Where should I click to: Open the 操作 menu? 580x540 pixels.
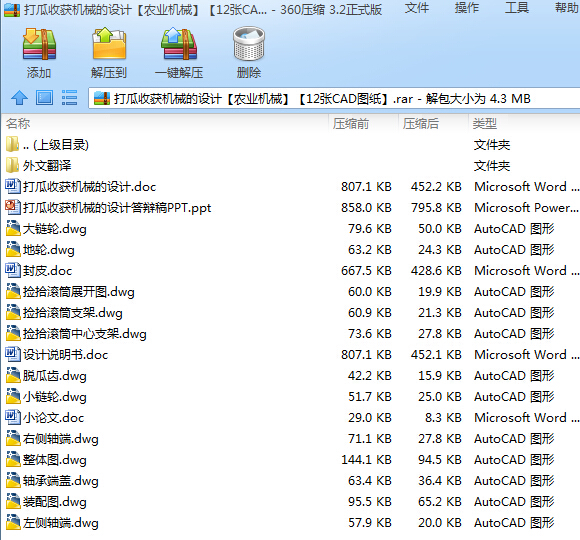pyautogui.click(x=467, y=8)
